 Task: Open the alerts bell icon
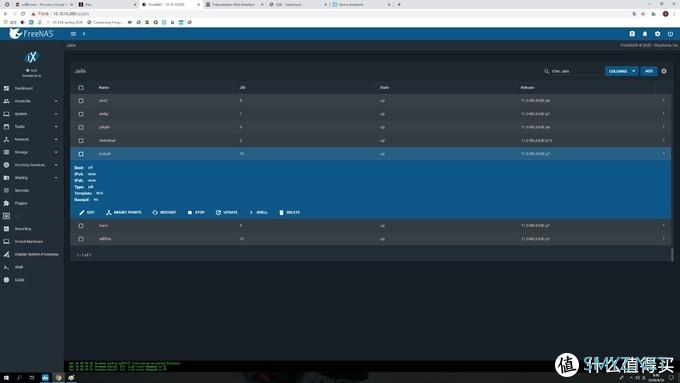pos(645,34)
